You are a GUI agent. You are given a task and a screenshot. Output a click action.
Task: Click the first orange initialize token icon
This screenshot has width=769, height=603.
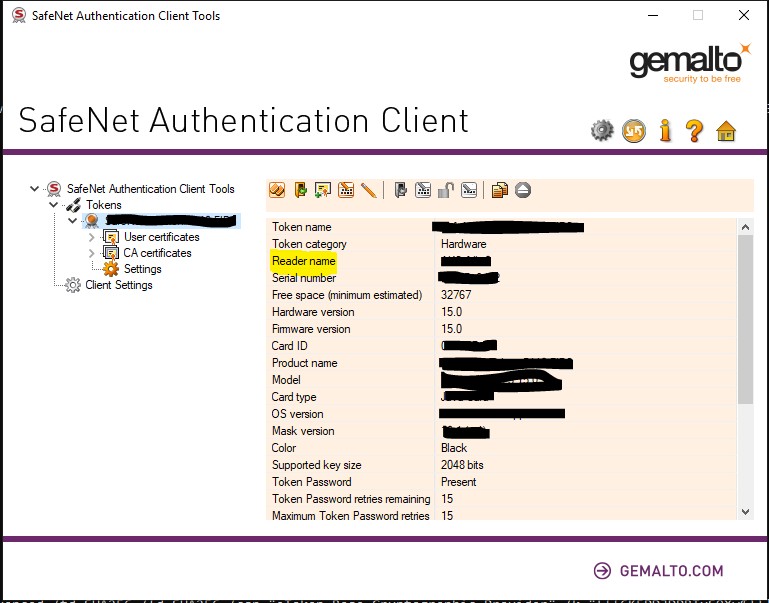click(x=277, y=190)
